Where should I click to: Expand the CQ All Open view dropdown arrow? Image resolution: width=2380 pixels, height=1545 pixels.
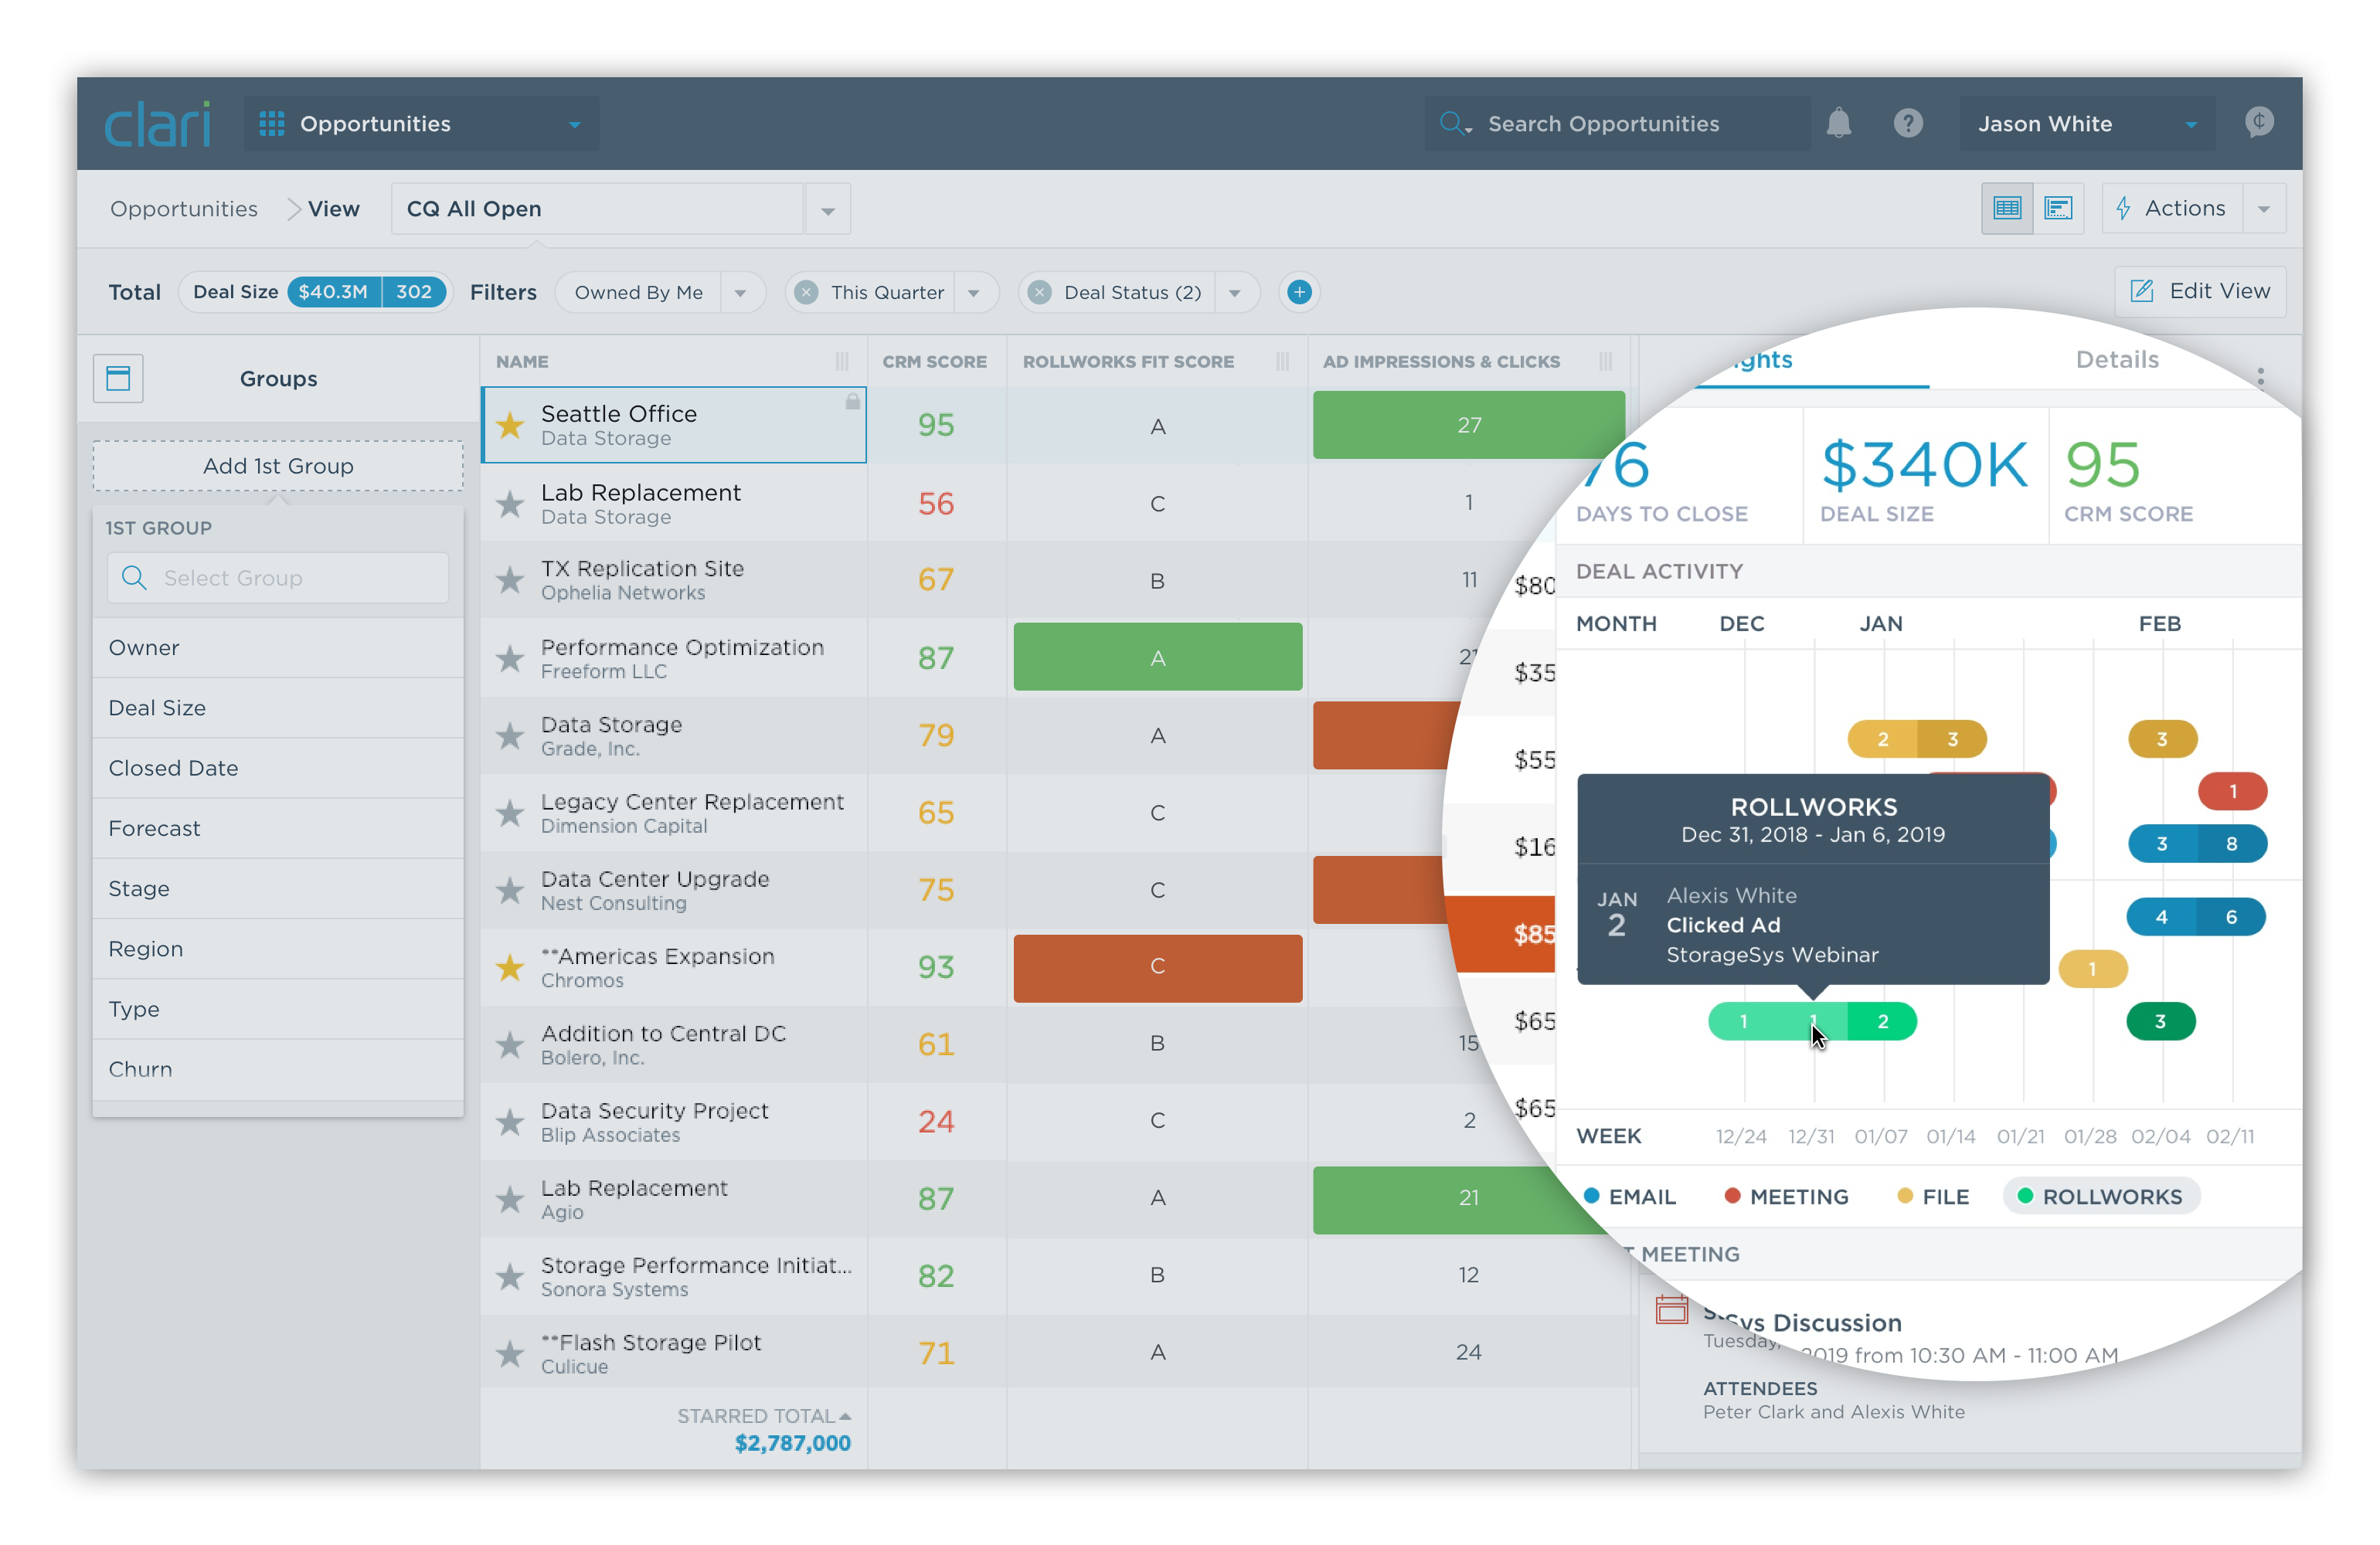click(828, 209)
